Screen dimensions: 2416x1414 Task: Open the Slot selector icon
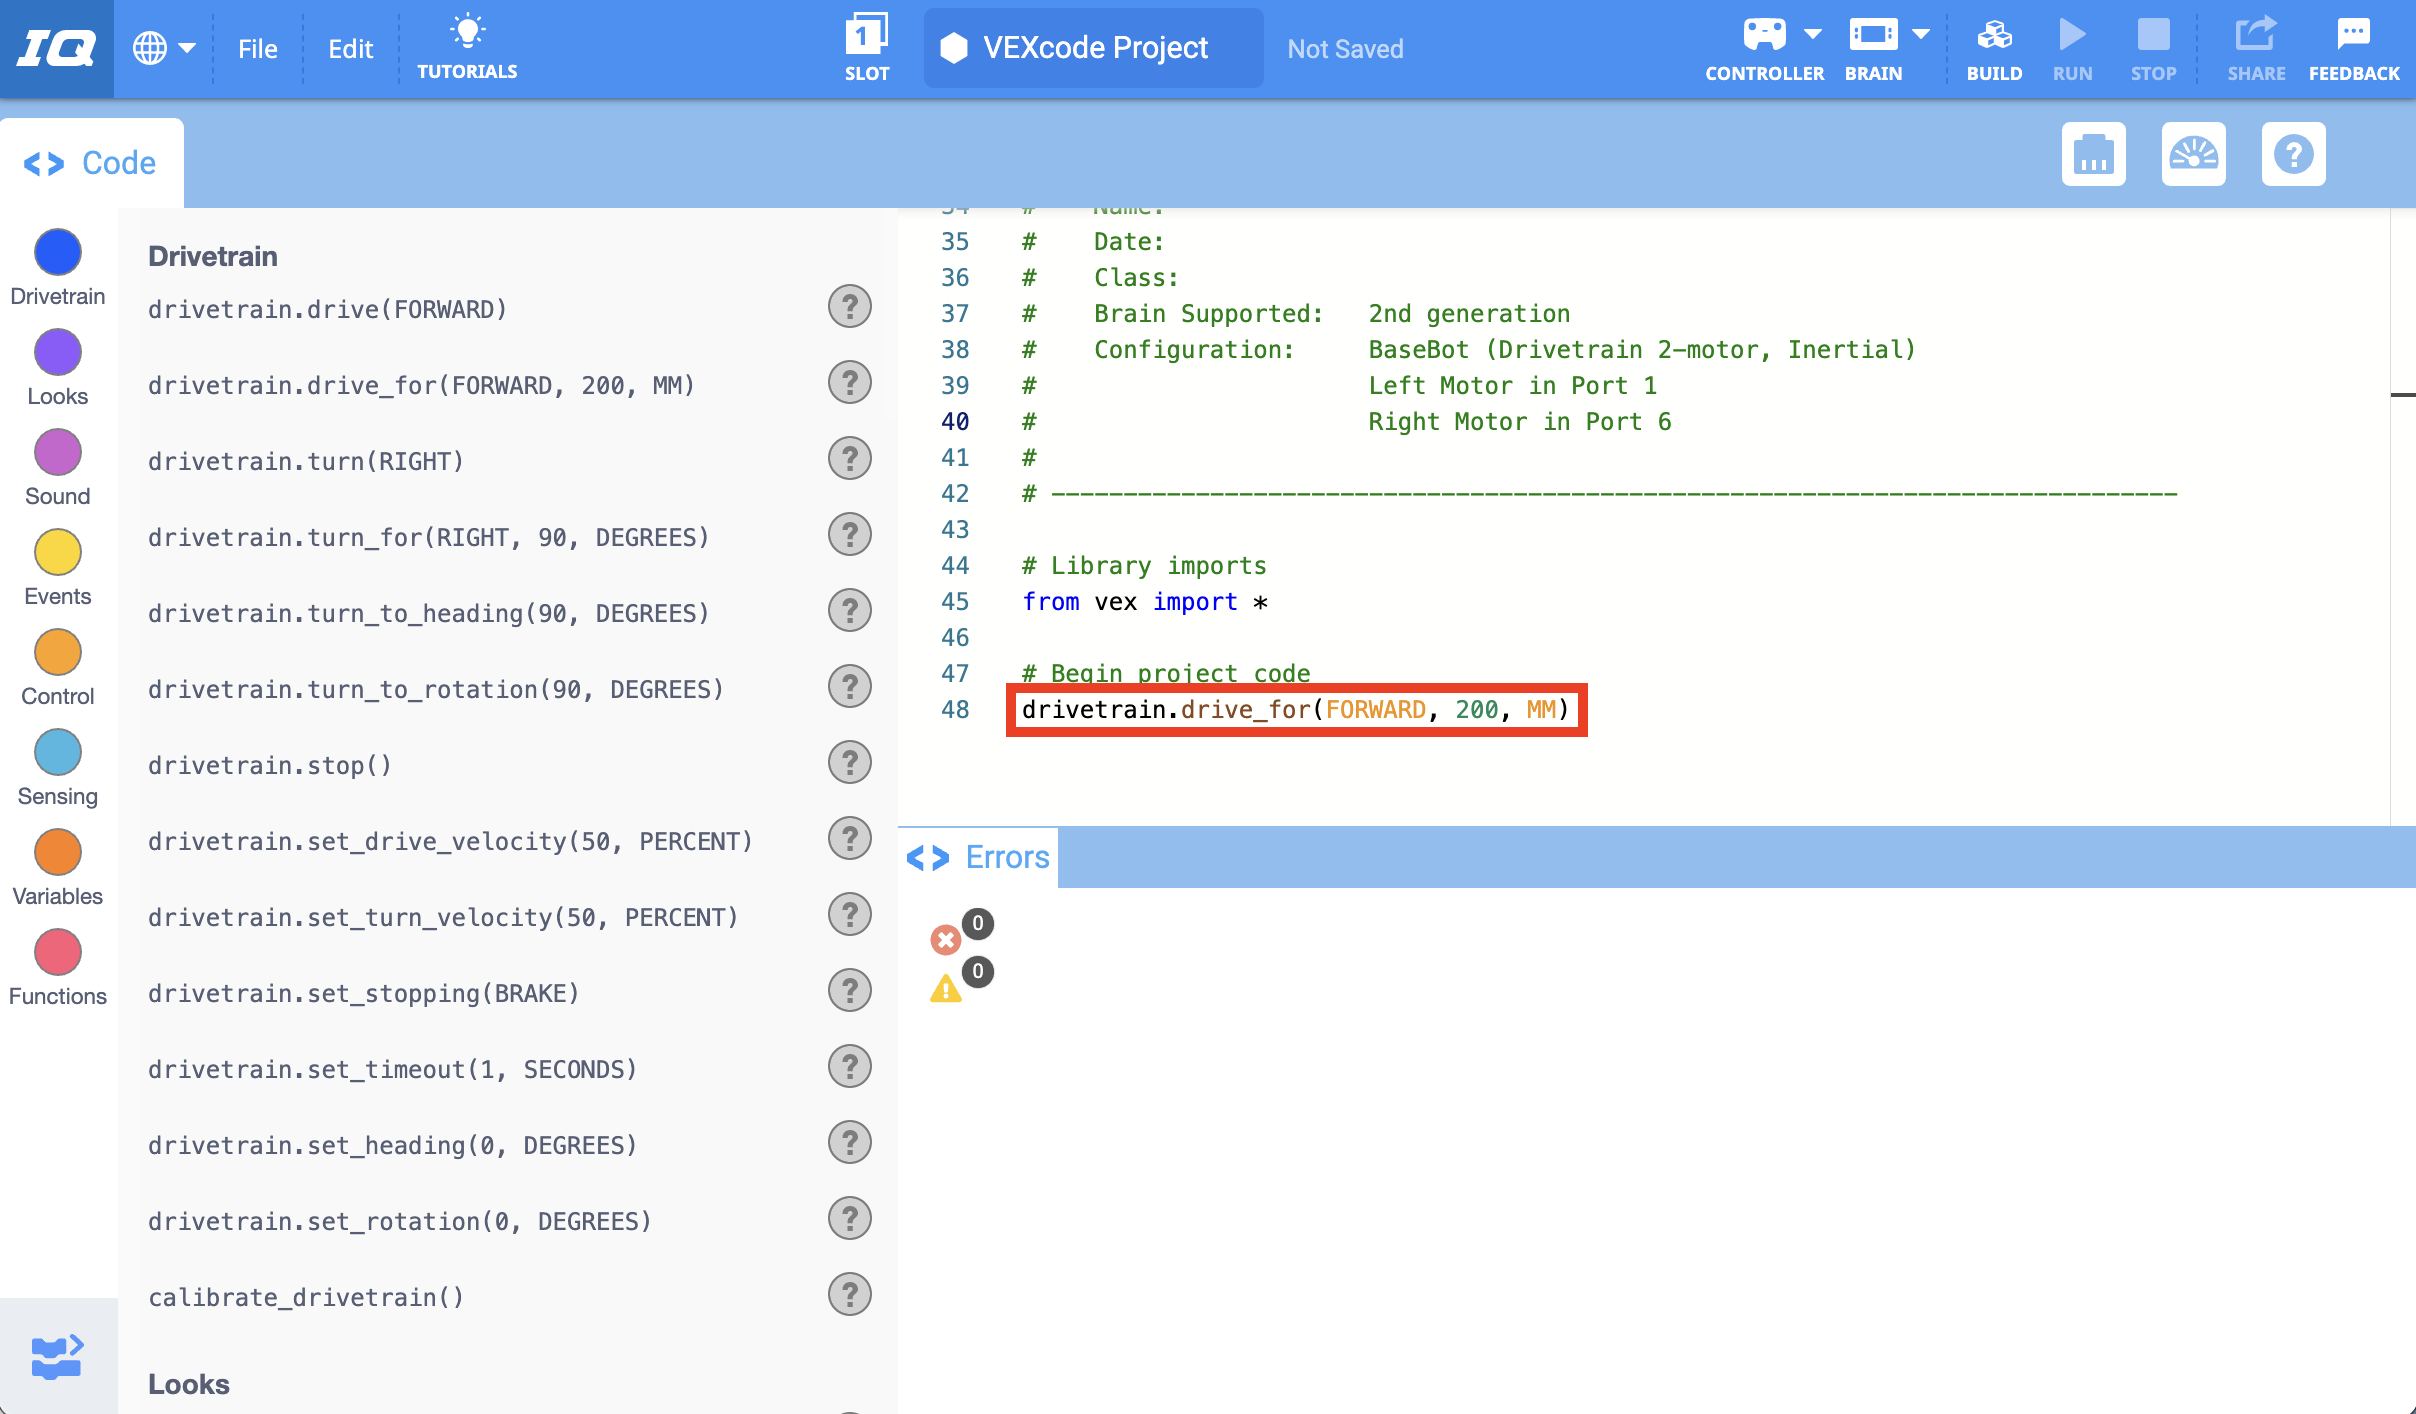click(866, 33)
